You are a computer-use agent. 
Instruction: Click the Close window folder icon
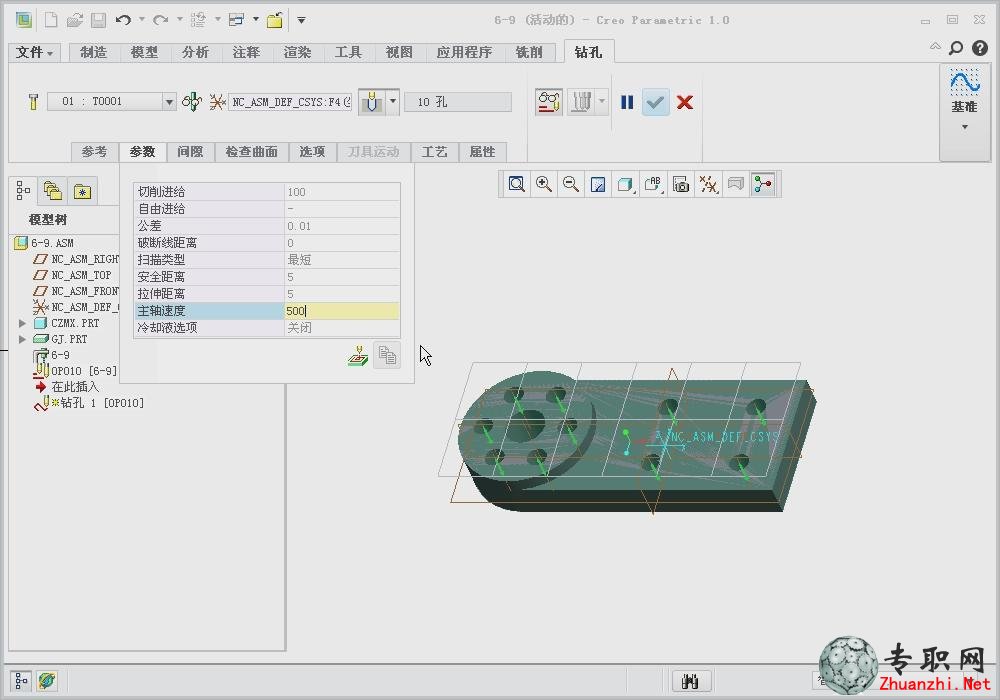(x=275, y=20)
